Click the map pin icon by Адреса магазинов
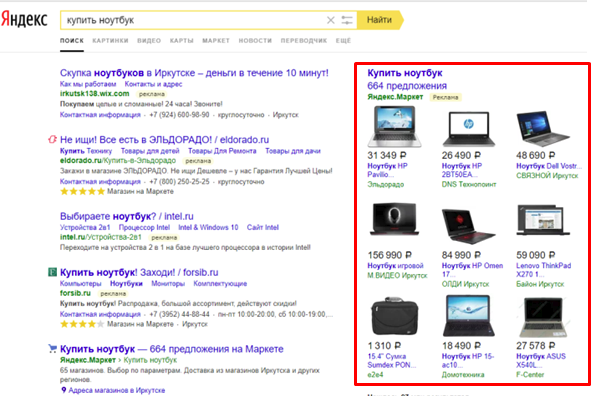Image resolution: width=602 pixels, height=396 pixels. (x=64, y=390)
